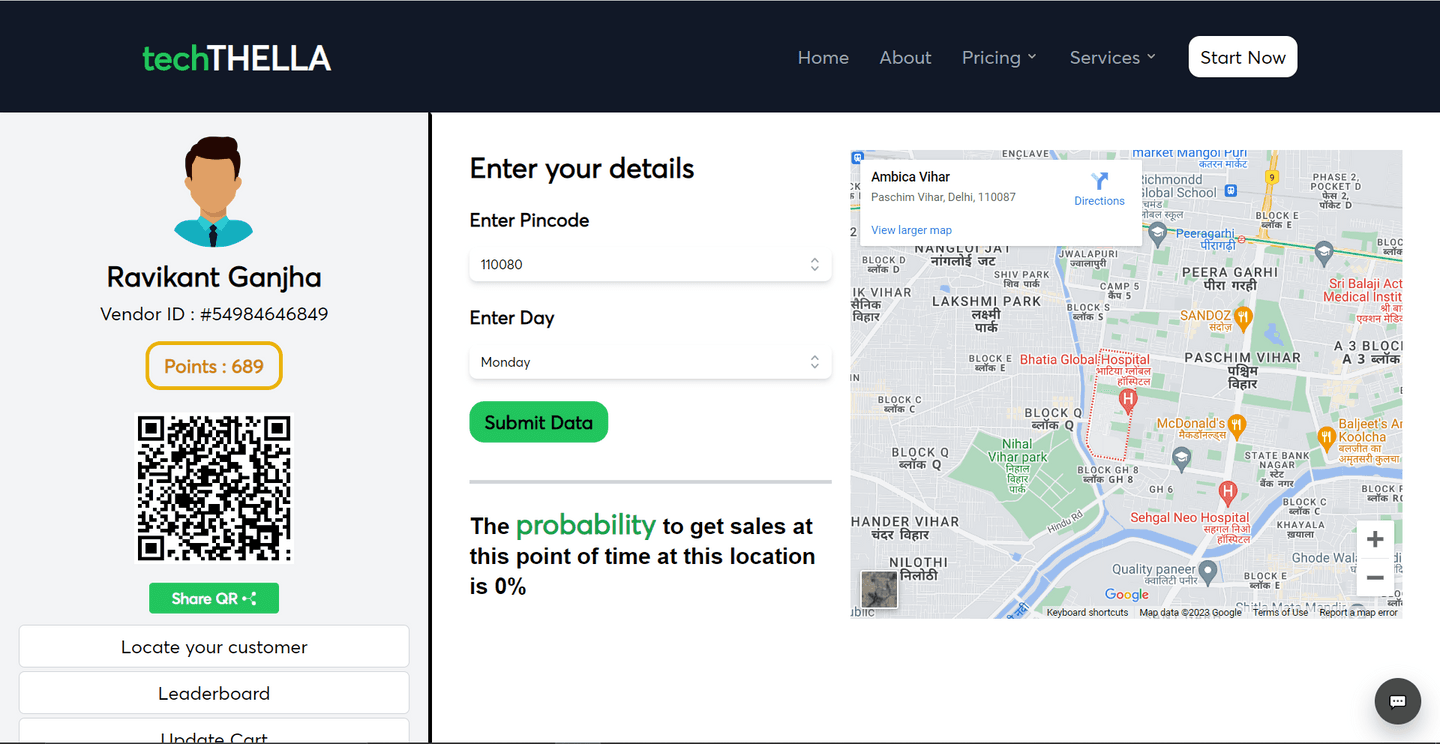Click the vendor avatar image
Viewport: 1440px width, 744px height.
pos(213,192)
